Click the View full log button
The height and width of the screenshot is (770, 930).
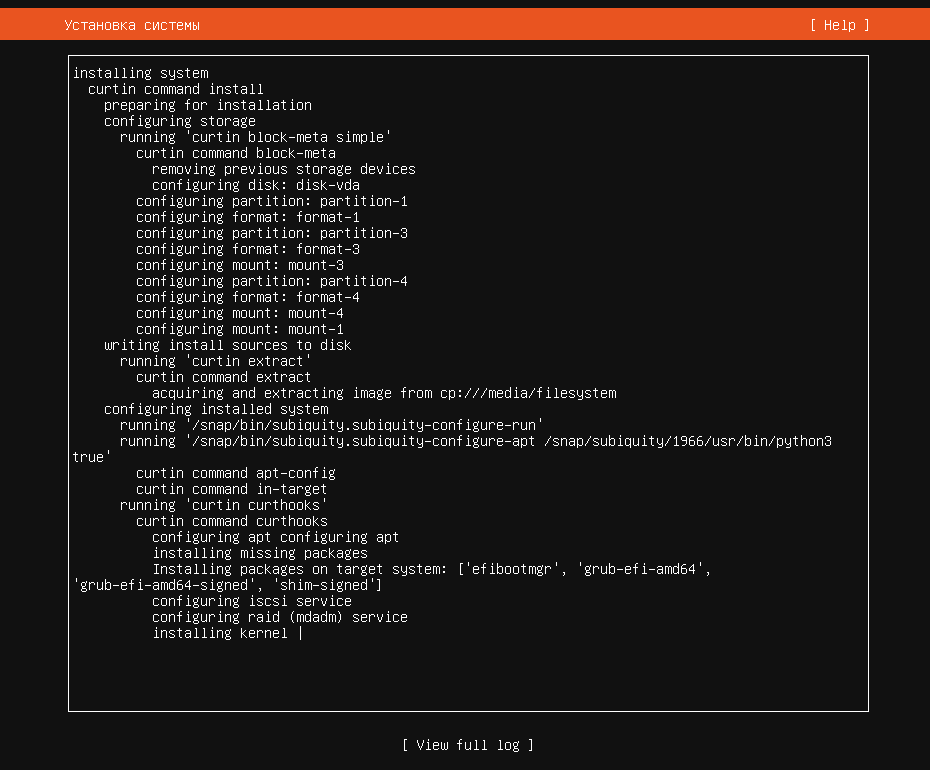pyautogui.click(x=468, y=745)
